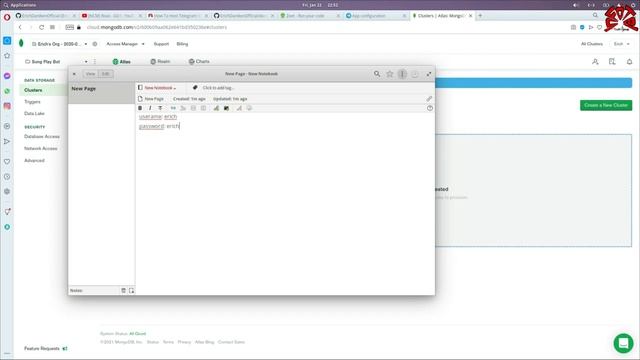Click the MongoDB leaf logo

(21, 44)
